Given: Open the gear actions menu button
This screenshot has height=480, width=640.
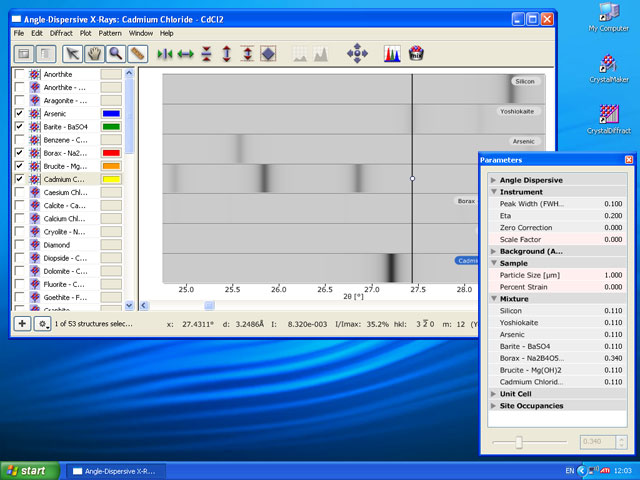Looking at the screenshot, I should 42,324.
